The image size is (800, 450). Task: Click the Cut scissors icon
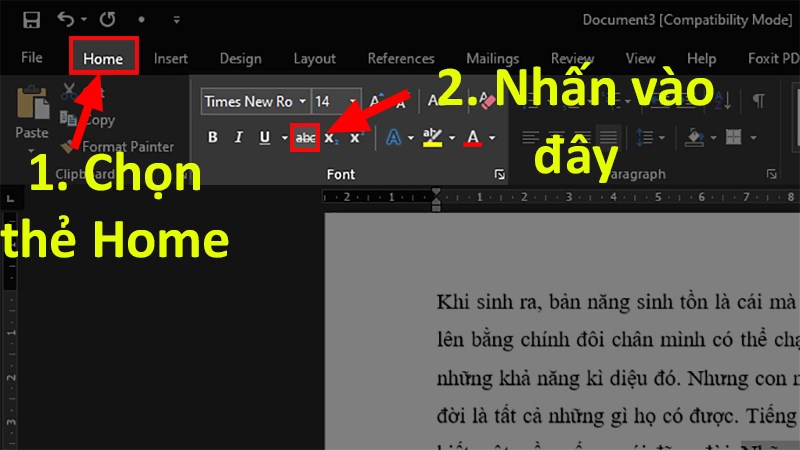(68, 92)
